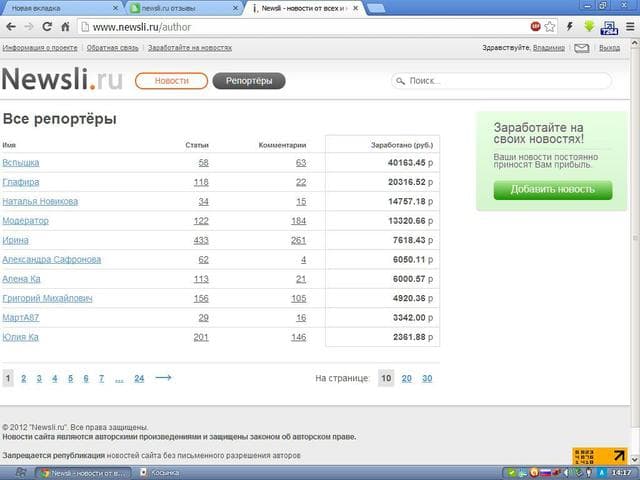640x480 pixels.
Task: Open reporter Глафира profile
Action: 21,182
